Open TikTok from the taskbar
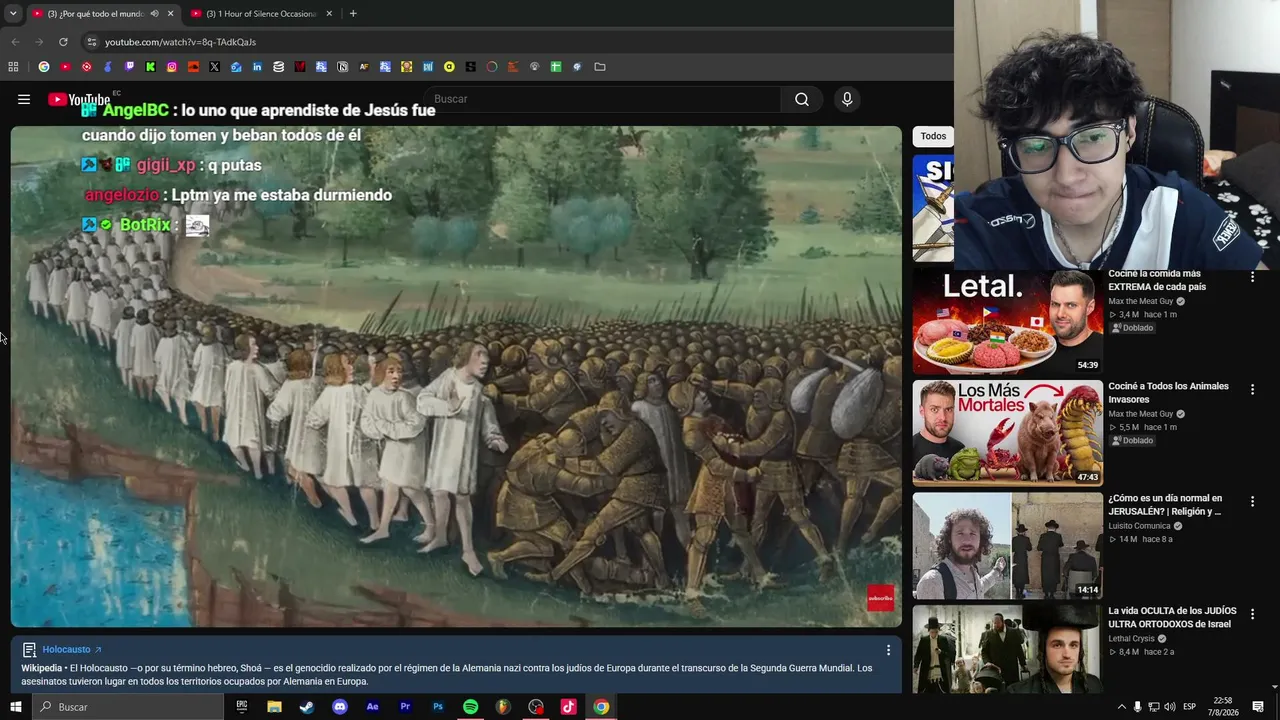The image size is (1280, 720). tap(568, 707)
